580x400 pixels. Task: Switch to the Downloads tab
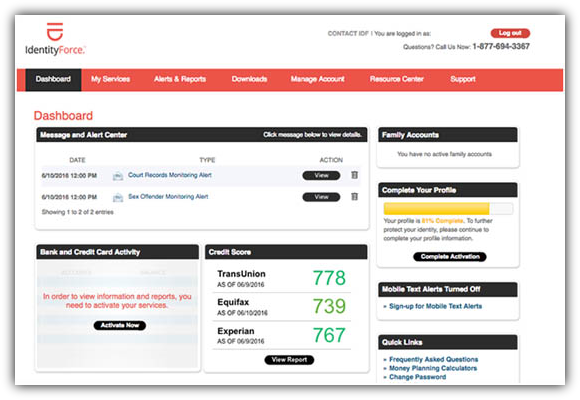249,79
